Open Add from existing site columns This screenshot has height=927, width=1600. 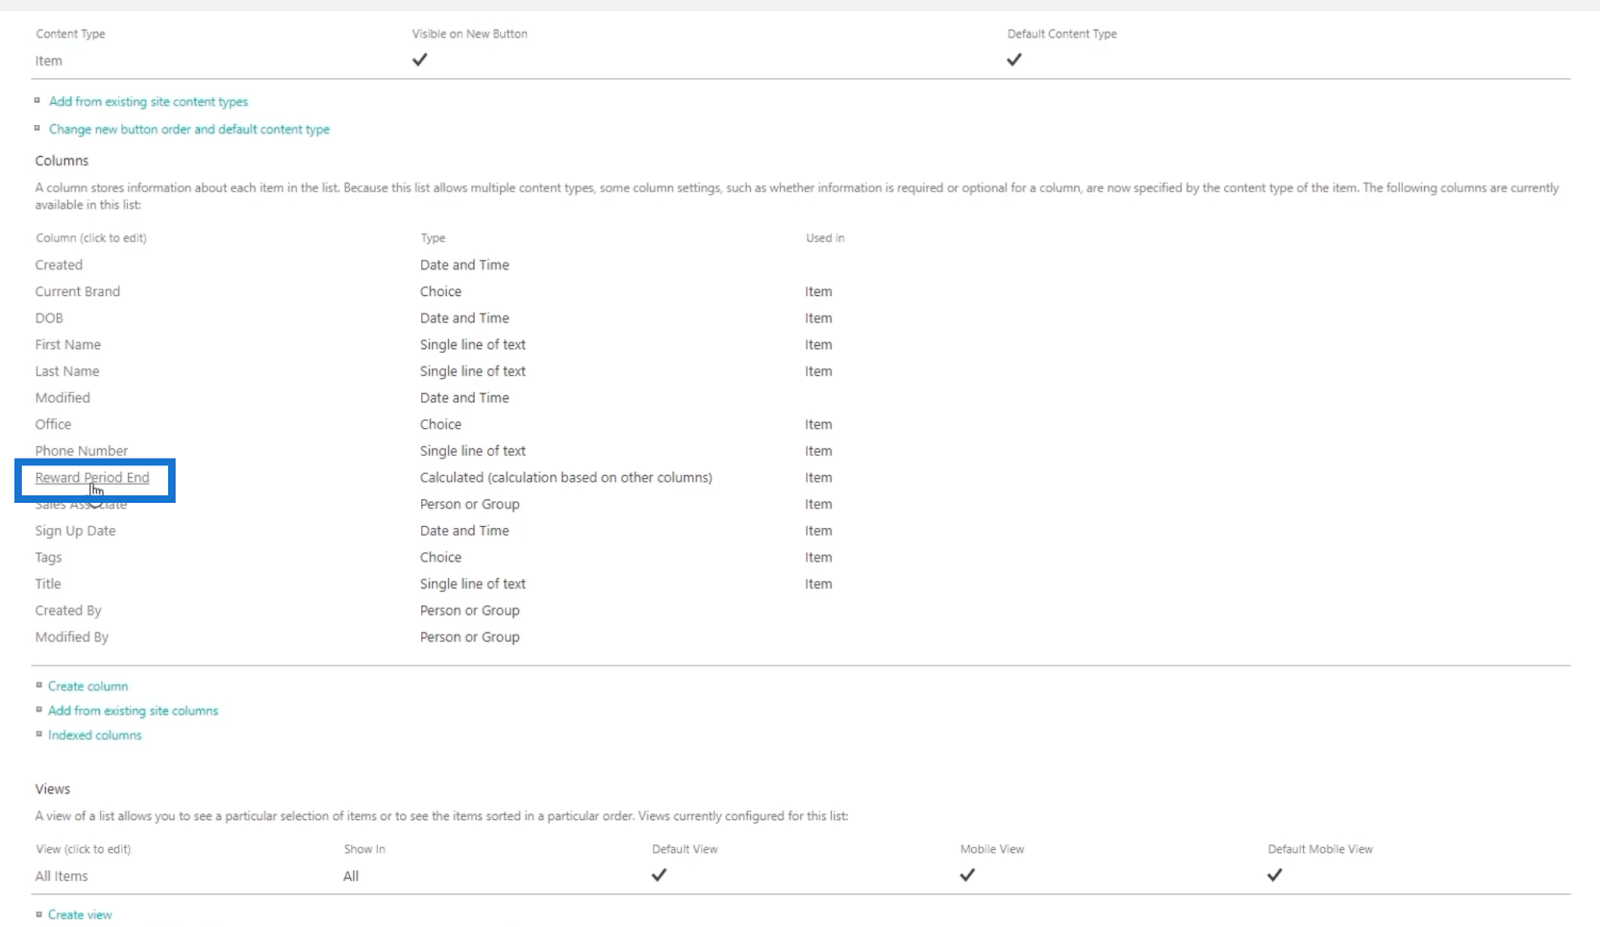point(133,711)
